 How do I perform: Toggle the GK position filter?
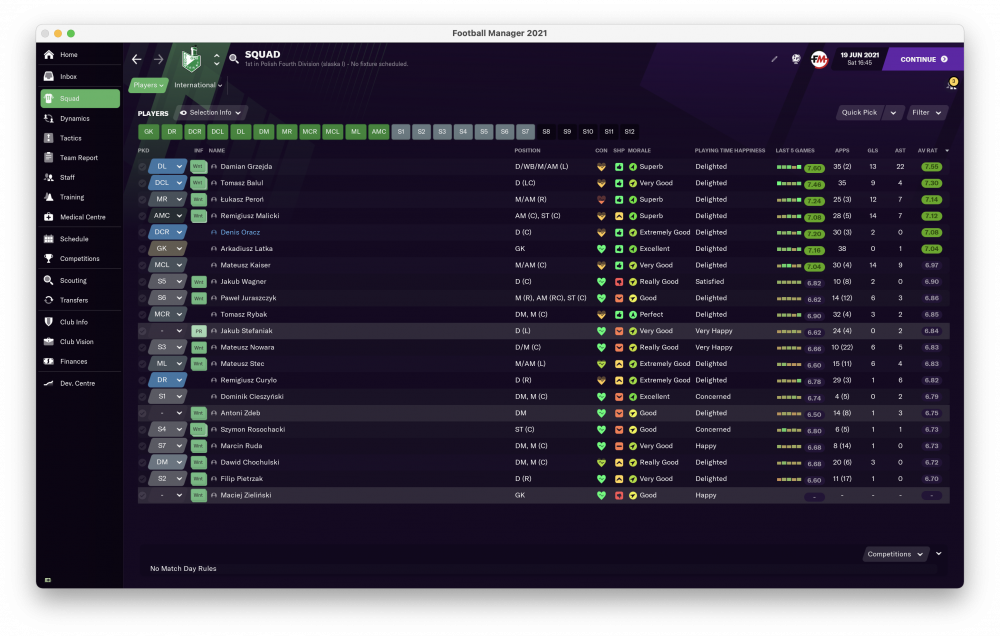coord(148,131)
